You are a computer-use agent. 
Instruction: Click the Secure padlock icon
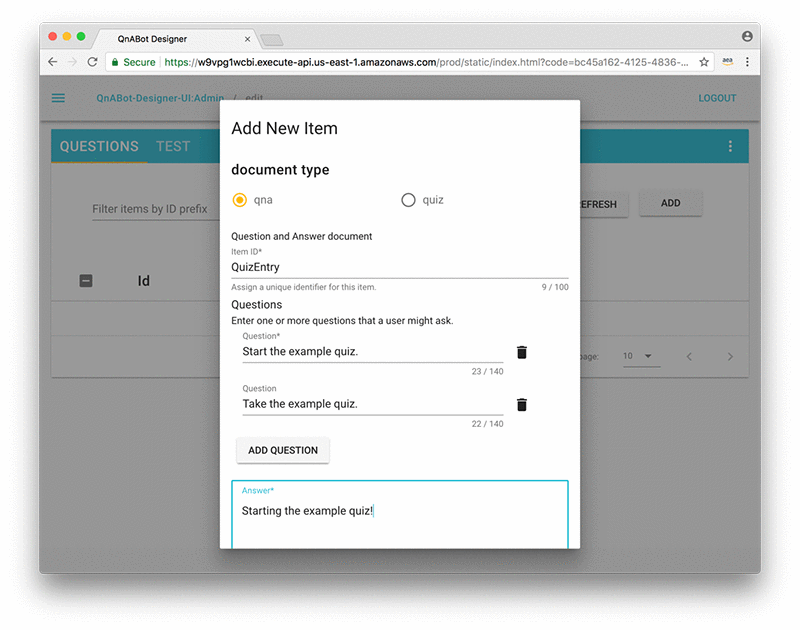tap(115, 62)
